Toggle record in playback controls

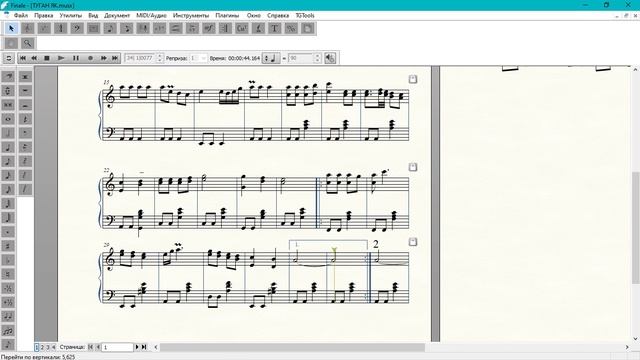90,58
